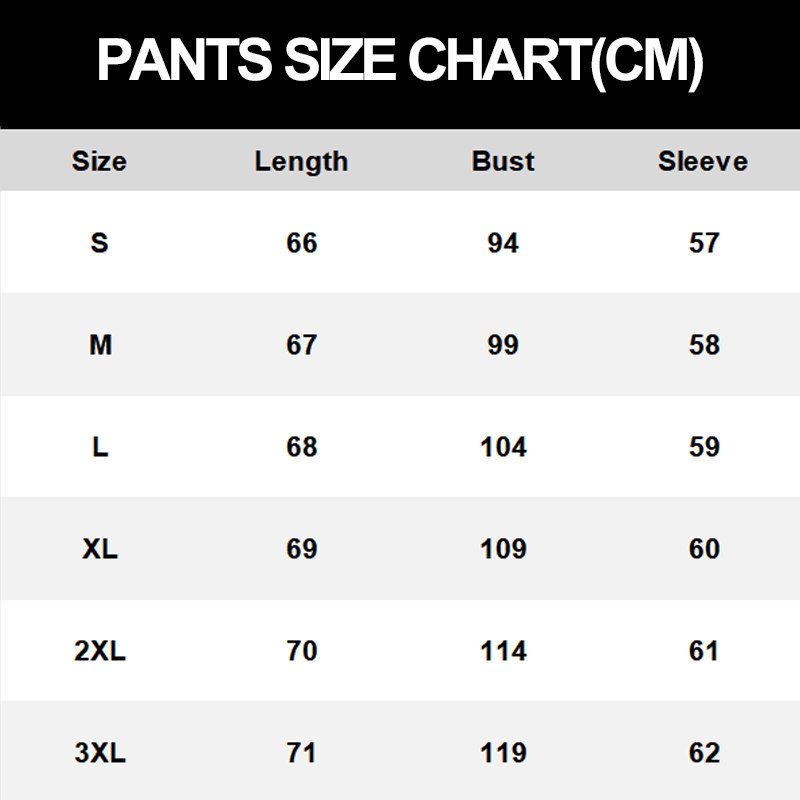The image size is (800, 800).
Task: Click the Sleeve column header
Action: [703, 161]
